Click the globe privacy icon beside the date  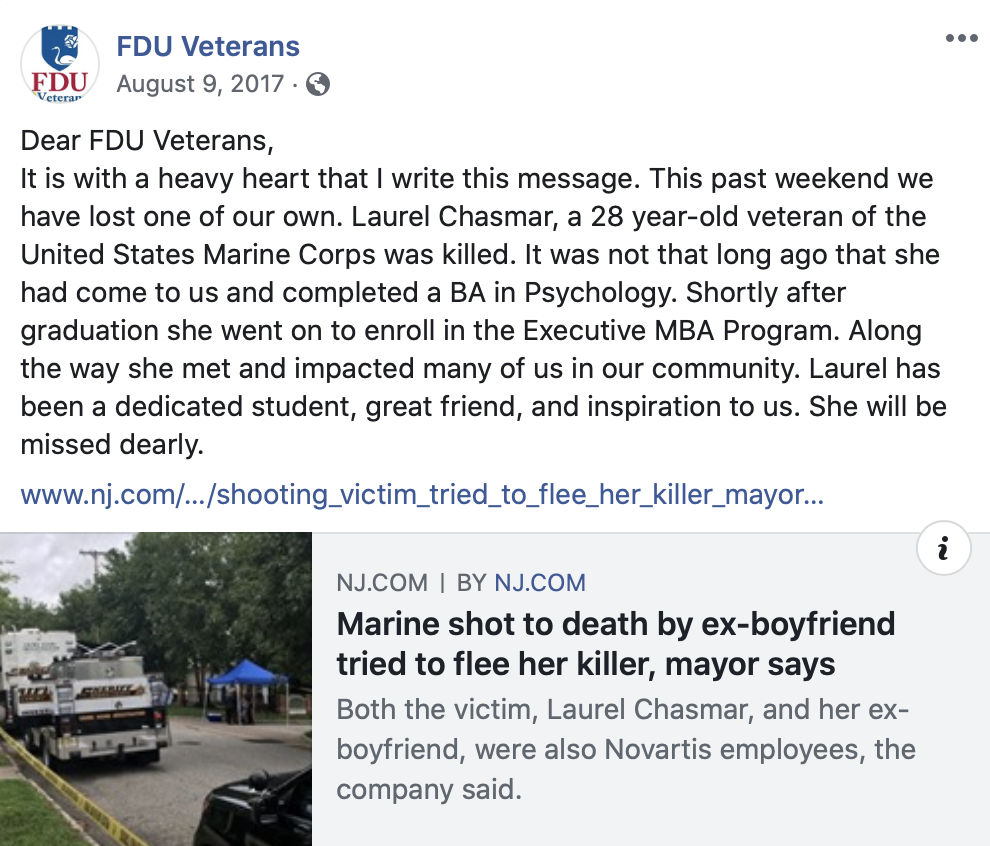pyautogui.click(x=318, y=85)
